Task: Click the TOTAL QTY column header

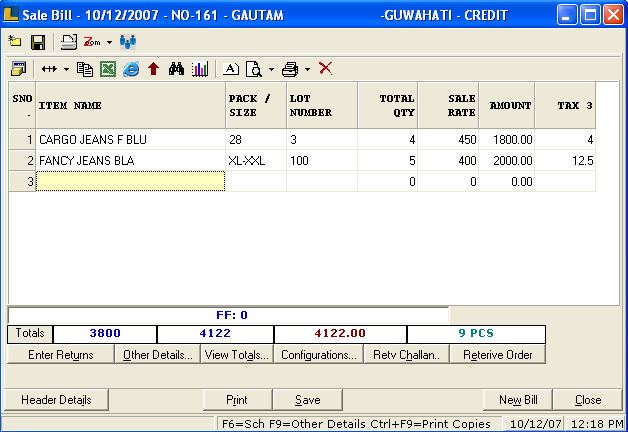Action: point(387,106)
